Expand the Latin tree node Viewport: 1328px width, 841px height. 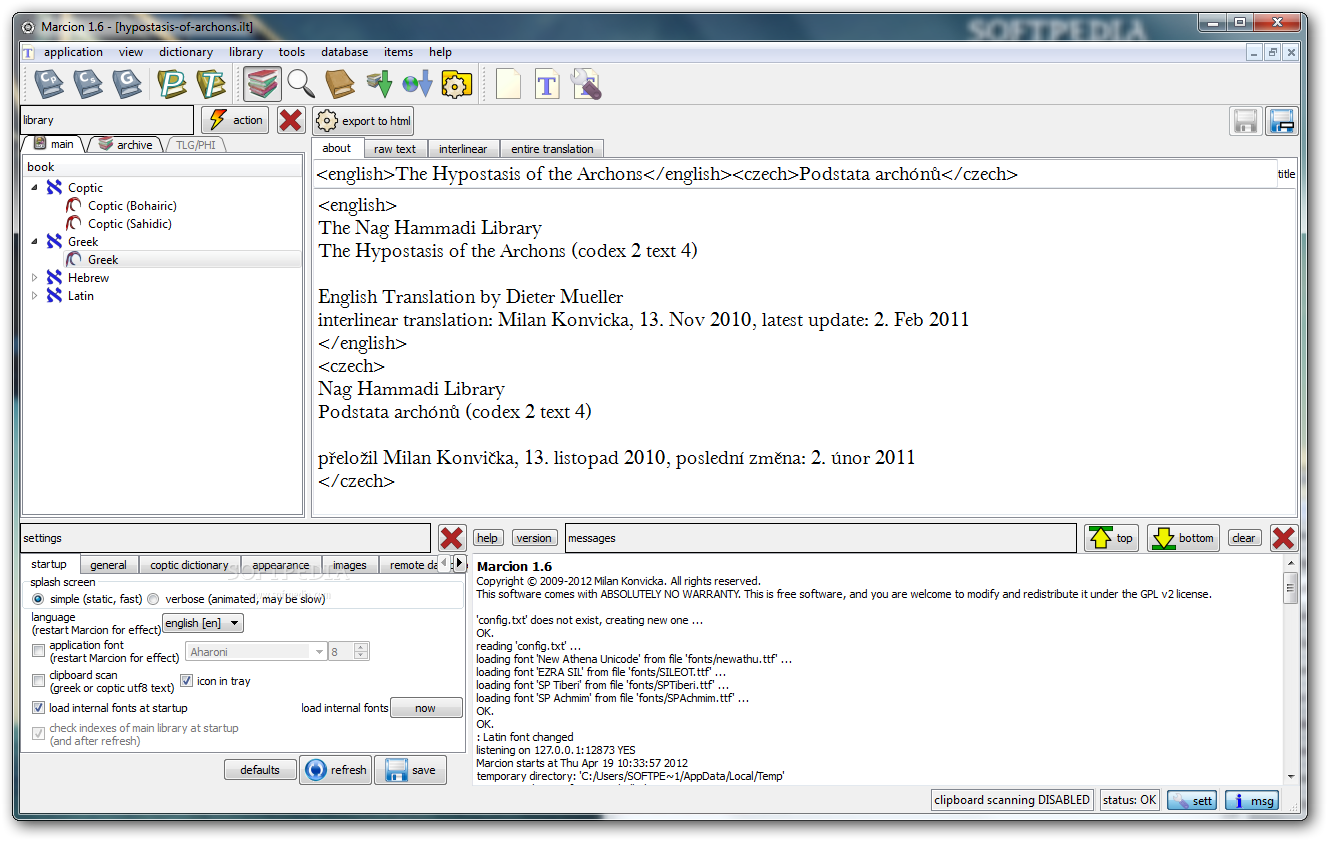(x=35, y=296)
